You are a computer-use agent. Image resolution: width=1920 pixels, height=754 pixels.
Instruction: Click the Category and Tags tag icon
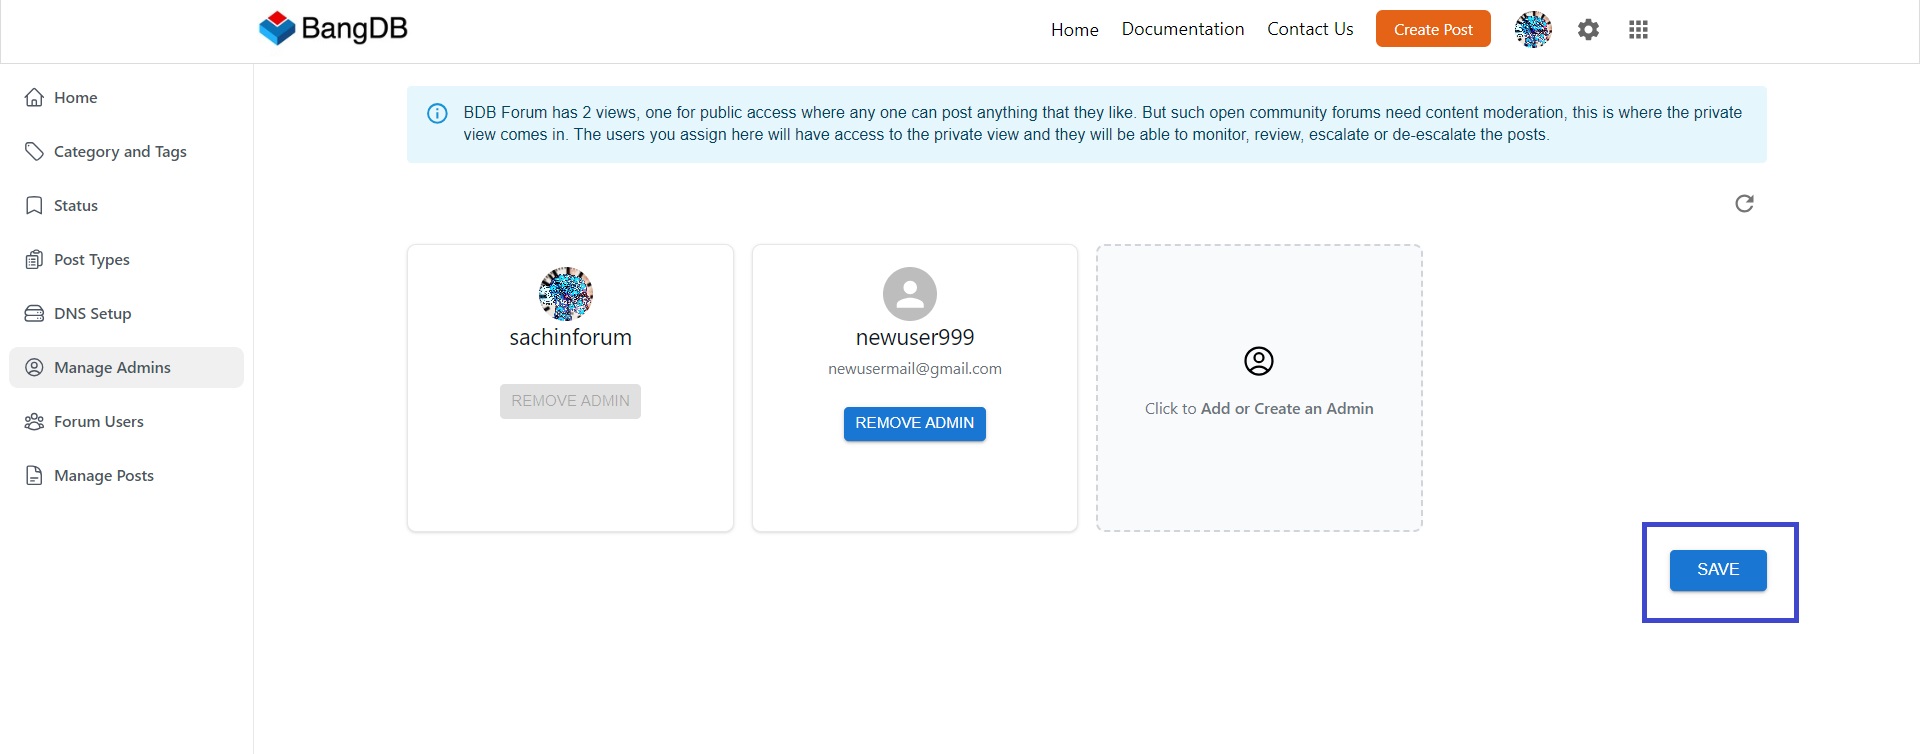pyautogui.click(x=34, y=151)
